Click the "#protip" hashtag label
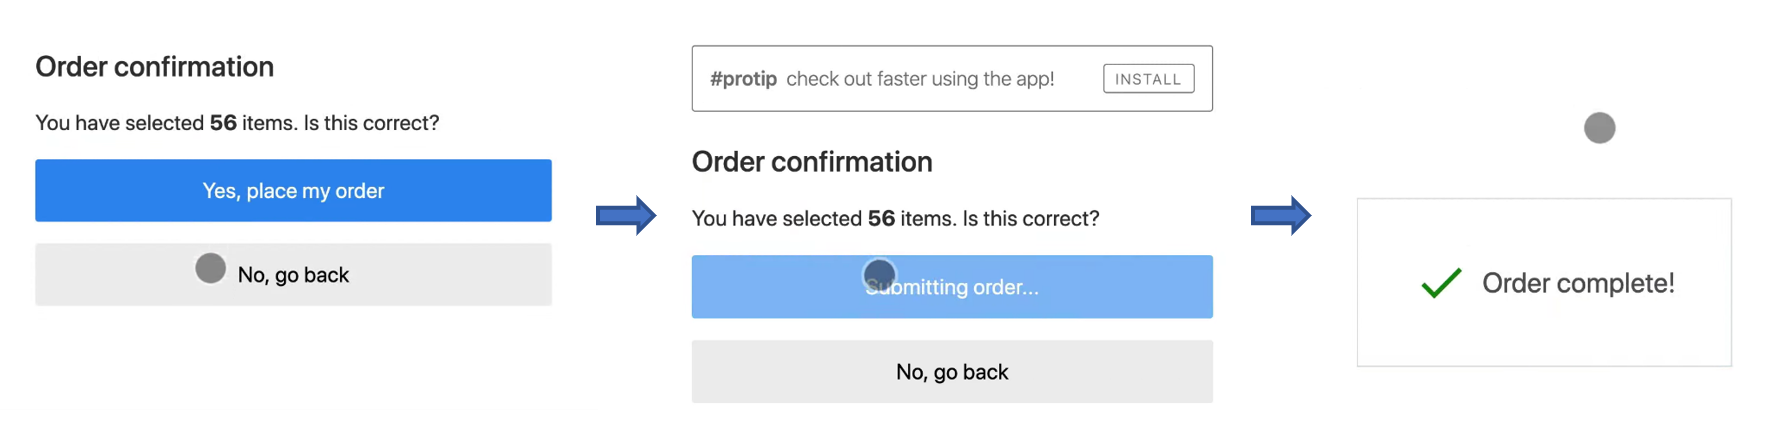 pos(743,79)
